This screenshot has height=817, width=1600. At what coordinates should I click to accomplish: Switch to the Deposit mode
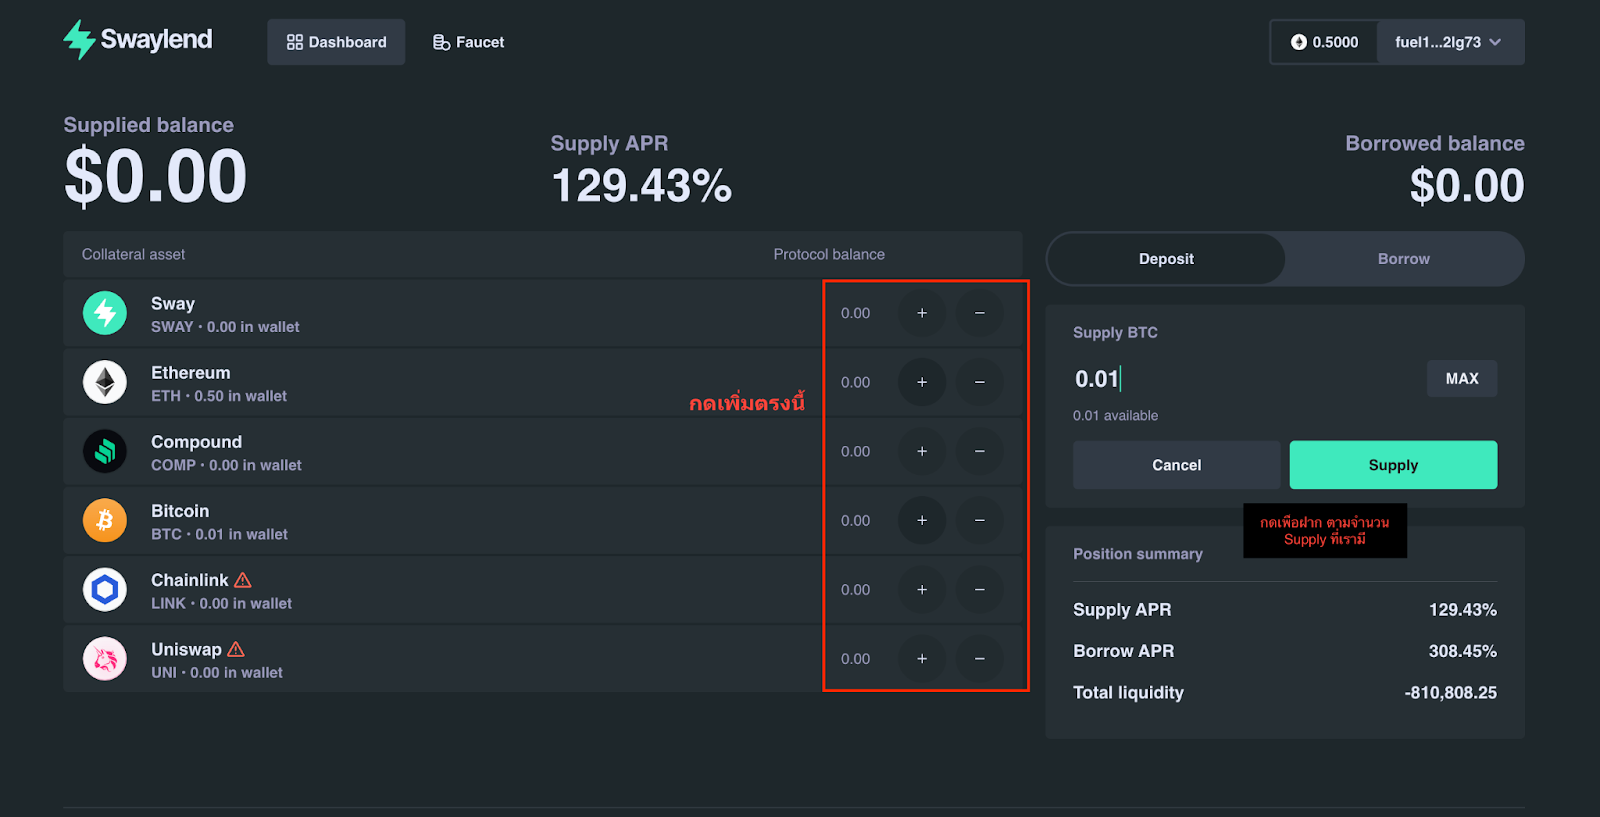point(1166,259)
